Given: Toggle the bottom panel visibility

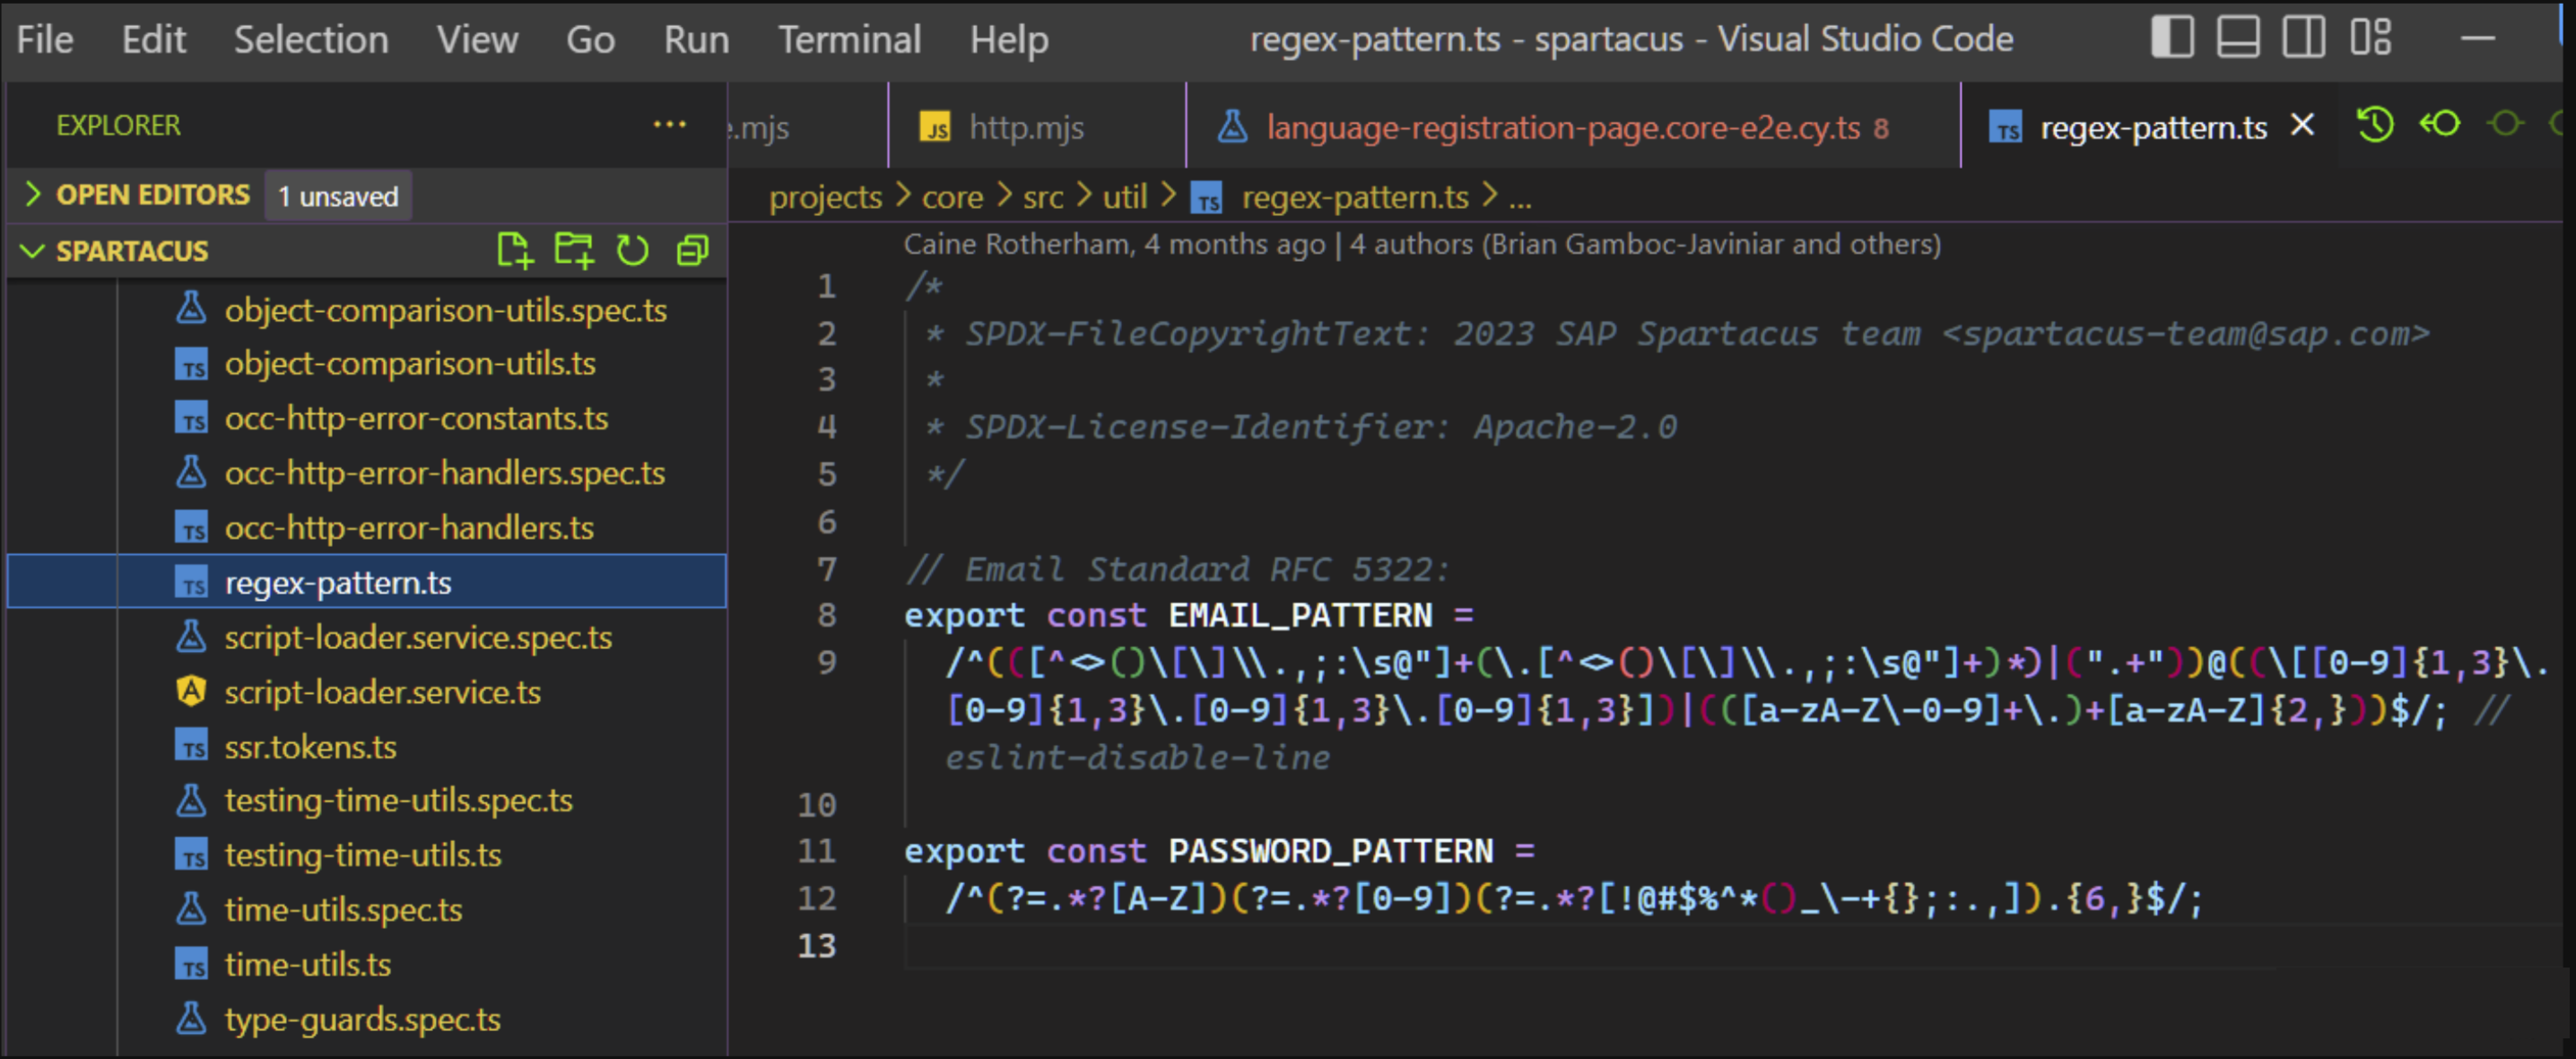Looking at the screenshot, I should 2238,38.
